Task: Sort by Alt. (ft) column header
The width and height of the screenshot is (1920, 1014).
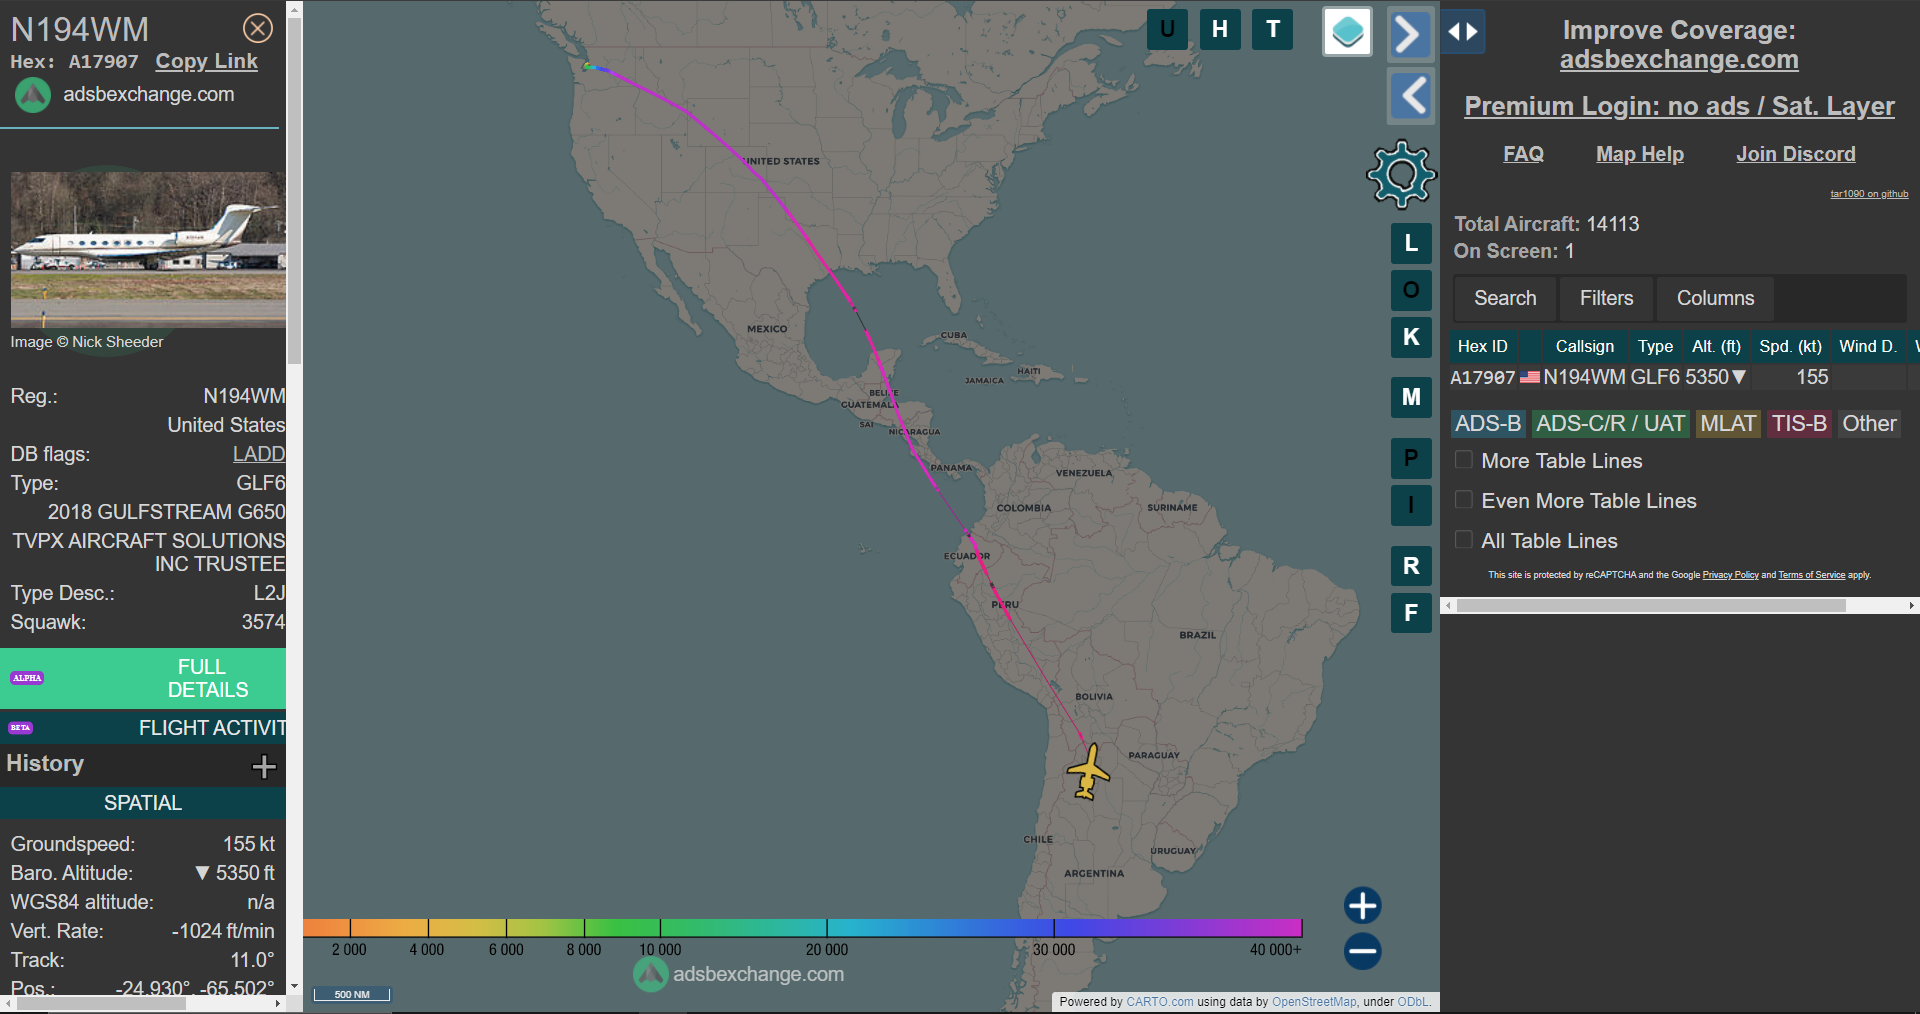Action: 1716,346
